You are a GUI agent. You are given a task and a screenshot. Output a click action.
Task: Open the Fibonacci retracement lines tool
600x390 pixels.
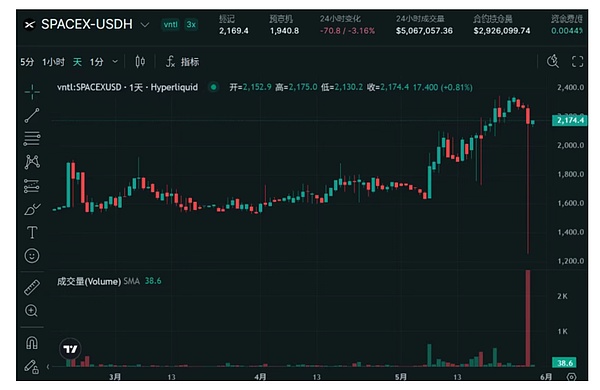pyautogui.click(x=32, y=139)
